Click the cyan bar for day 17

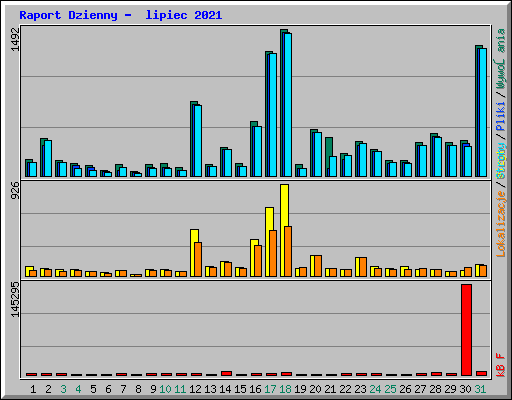[273, 115]
